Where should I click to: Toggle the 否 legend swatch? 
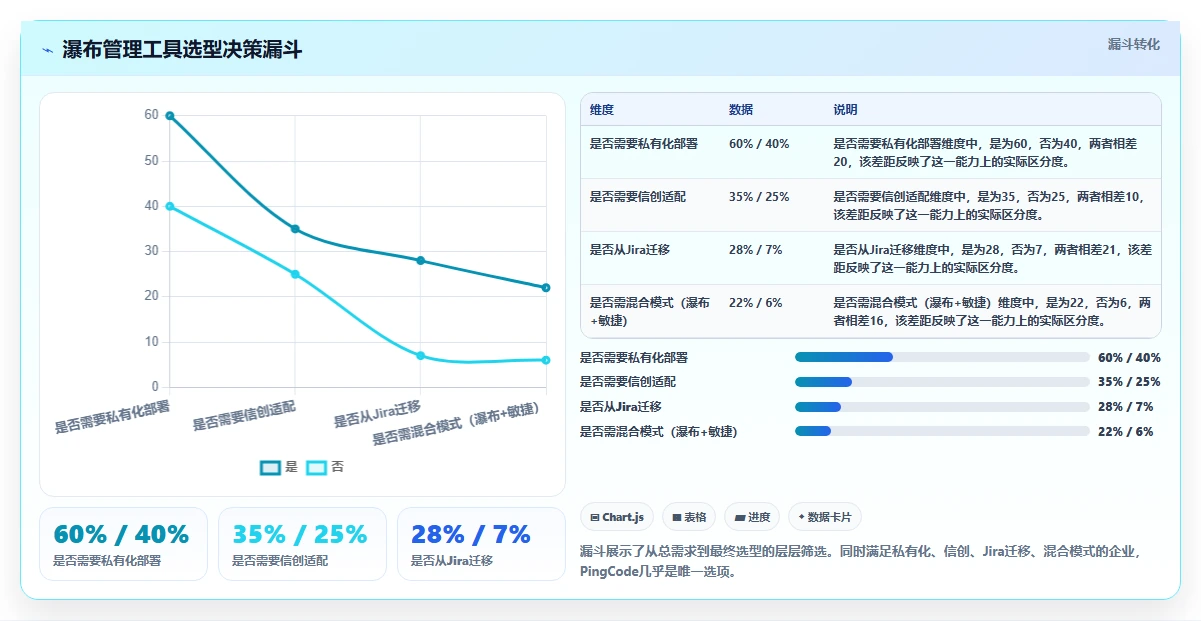point(317,467)
